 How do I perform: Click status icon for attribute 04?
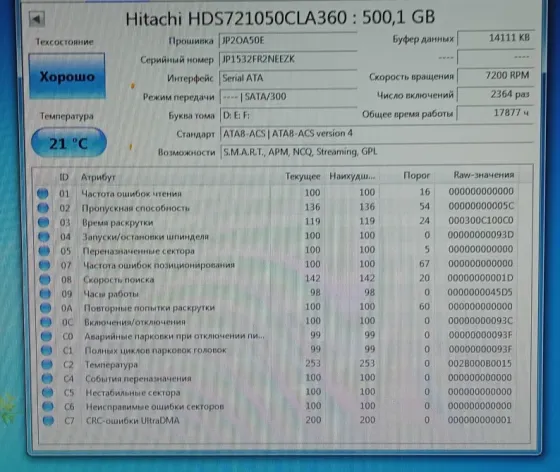point(44,236)
